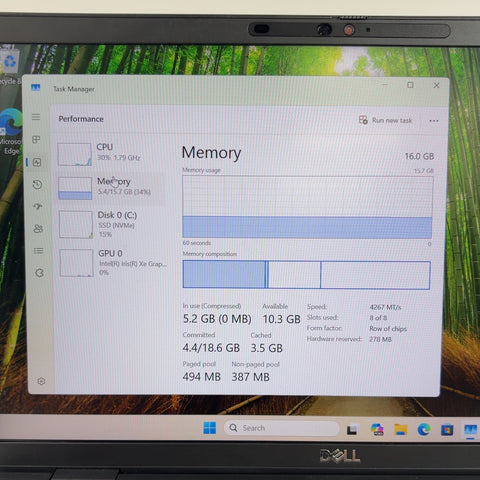The height and width of the screenshot is (480, 480).
Task: Click the standby segment of Memory composition bar
Action: [x=294, y=275]
